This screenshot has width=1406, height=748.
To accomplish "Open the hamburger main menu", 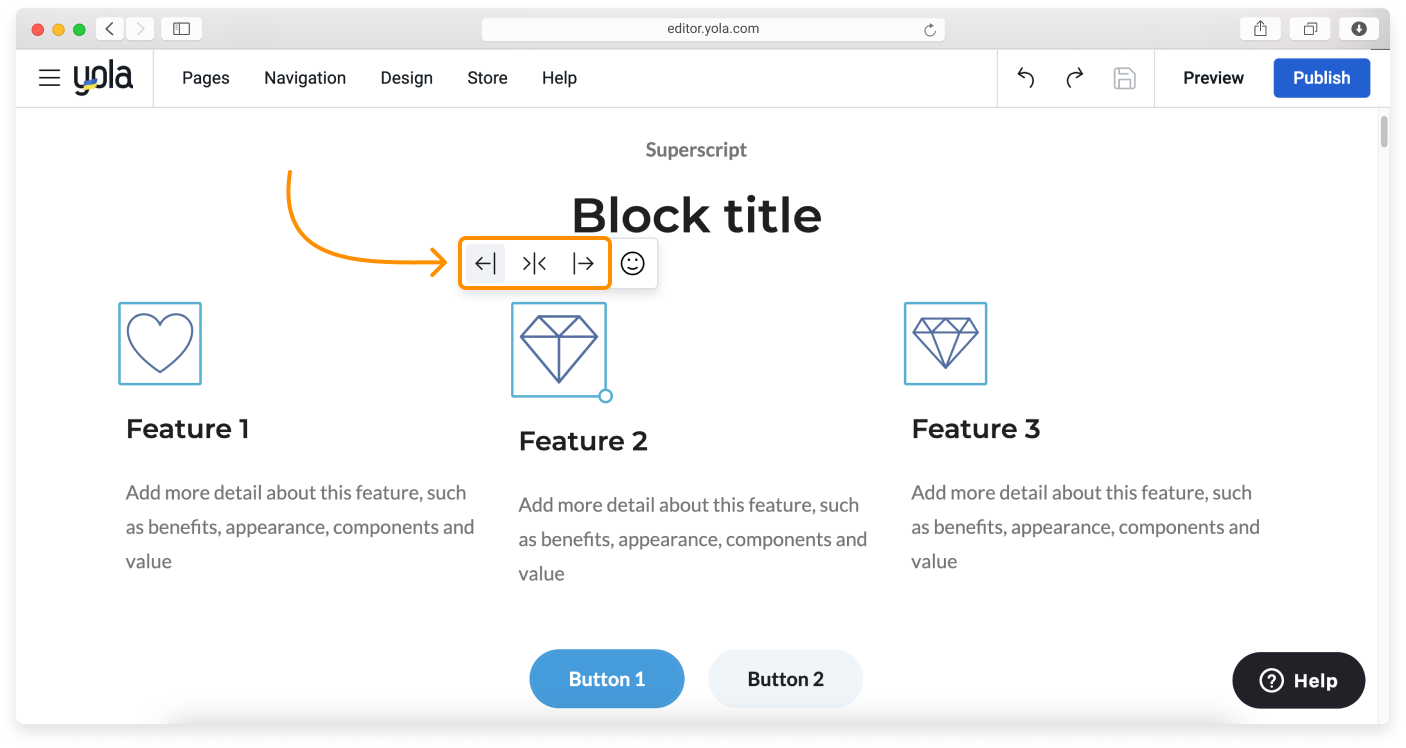I will point(50,78).
